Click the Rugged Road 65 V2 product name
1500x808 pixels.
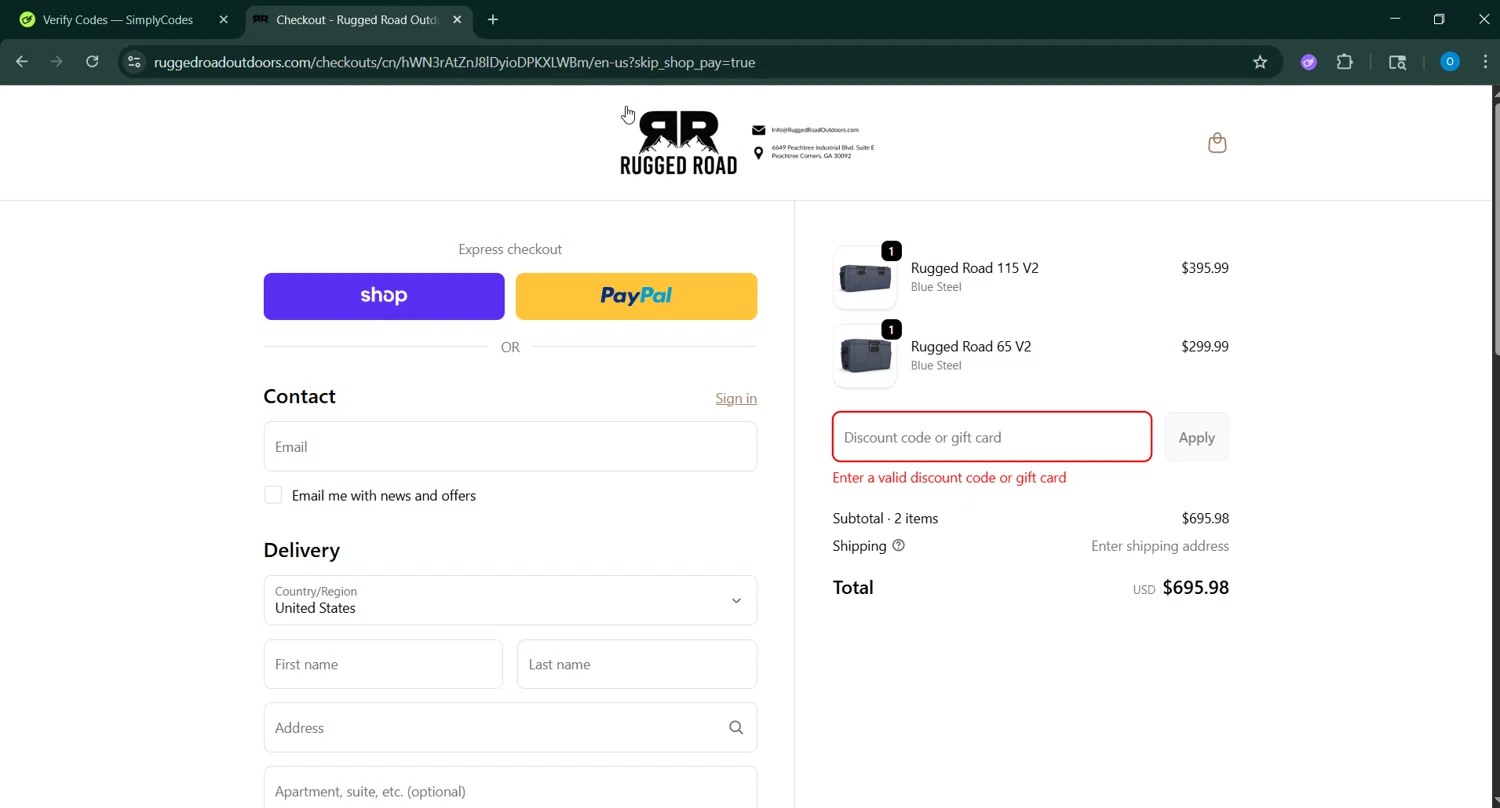971,346
